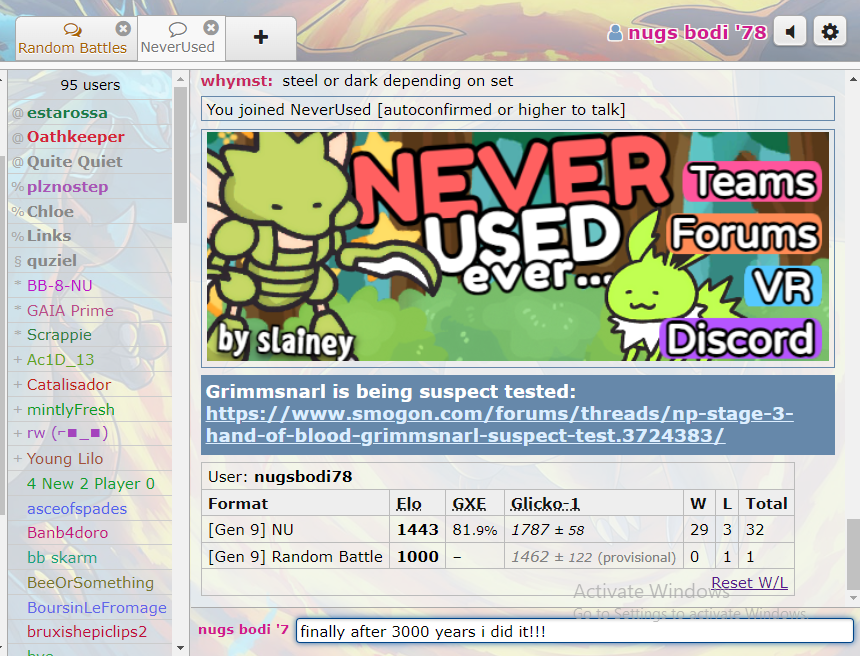
Task: Select user asceofspades in user list
Action: 90,508
